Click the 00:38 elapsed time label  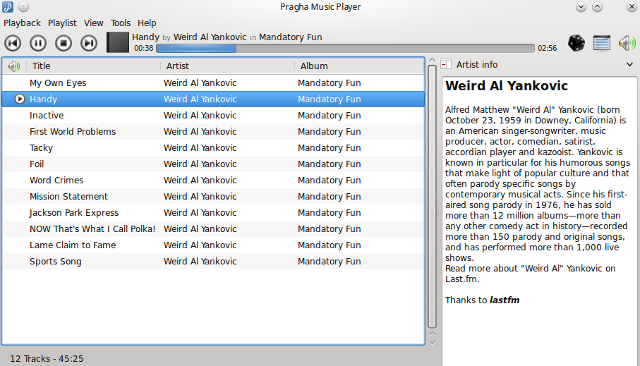pyautogui.click(x=144, y=48)
